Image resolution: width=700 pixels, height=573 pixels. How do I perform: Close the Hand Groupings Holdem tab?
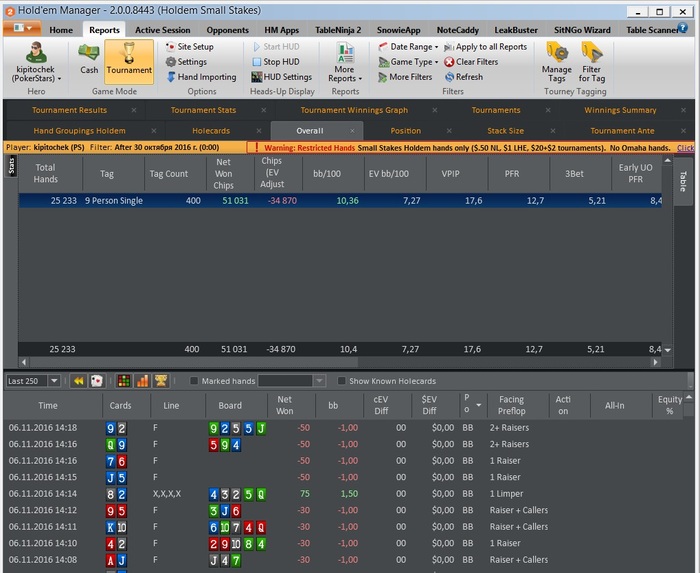pos(154,131)
